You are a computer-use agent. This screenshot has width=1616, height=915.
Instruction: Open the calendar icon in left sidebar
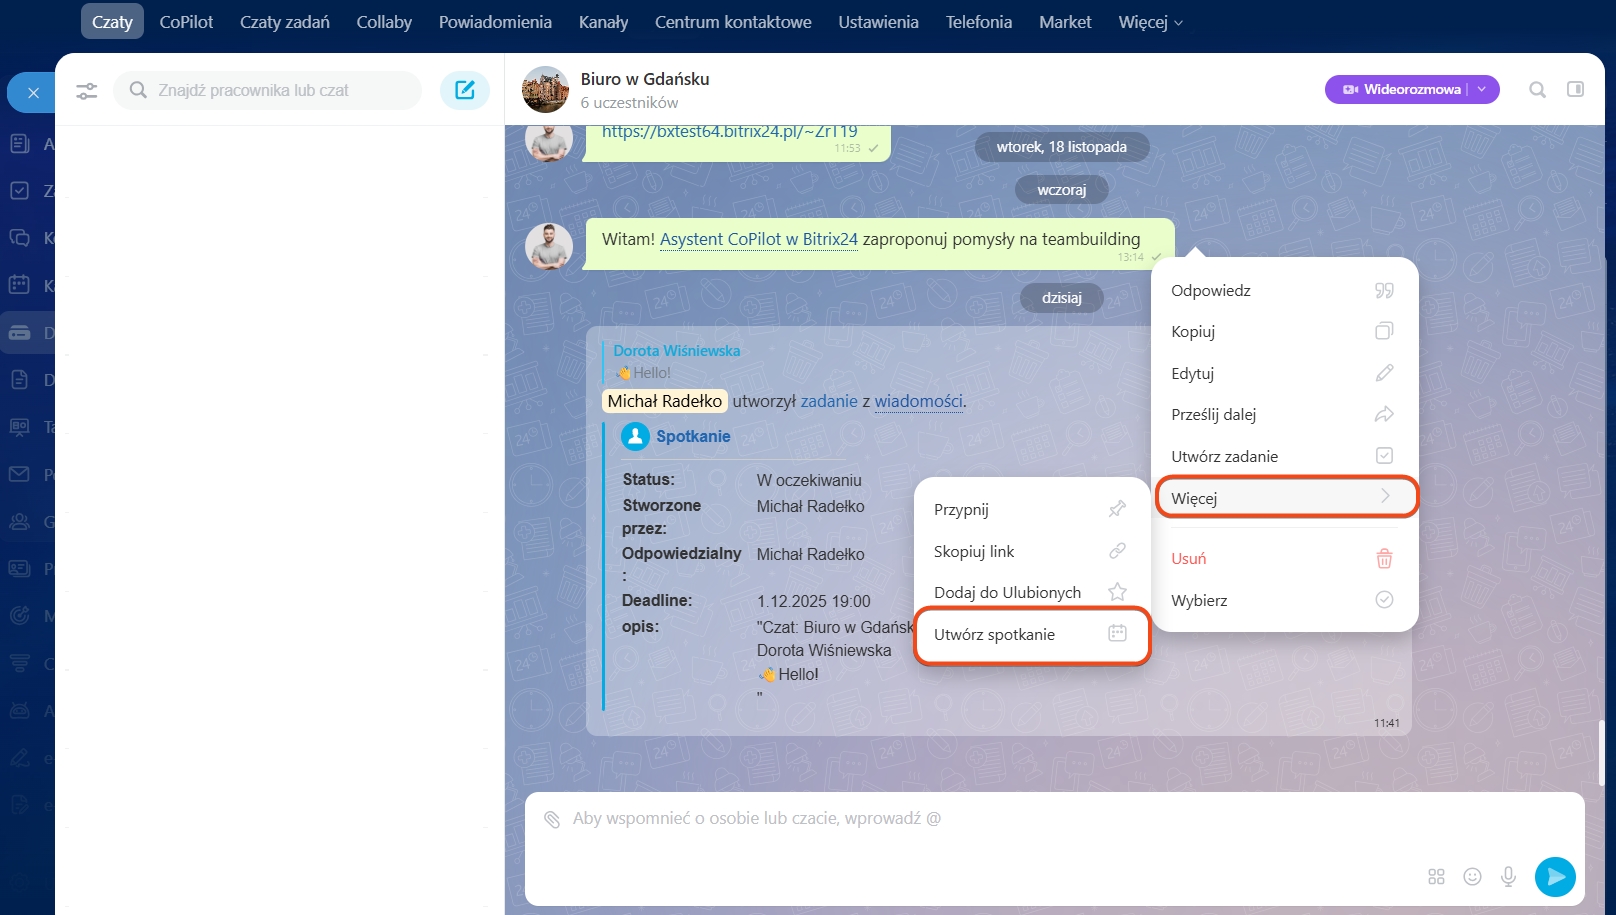(19, 285)
